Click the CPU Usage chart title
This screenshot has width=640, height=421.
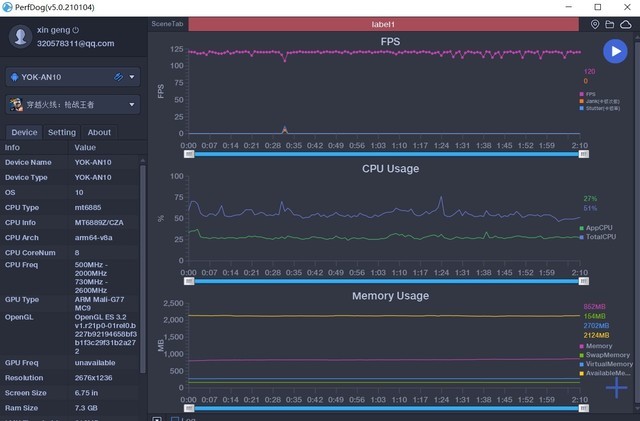point(390,169)
